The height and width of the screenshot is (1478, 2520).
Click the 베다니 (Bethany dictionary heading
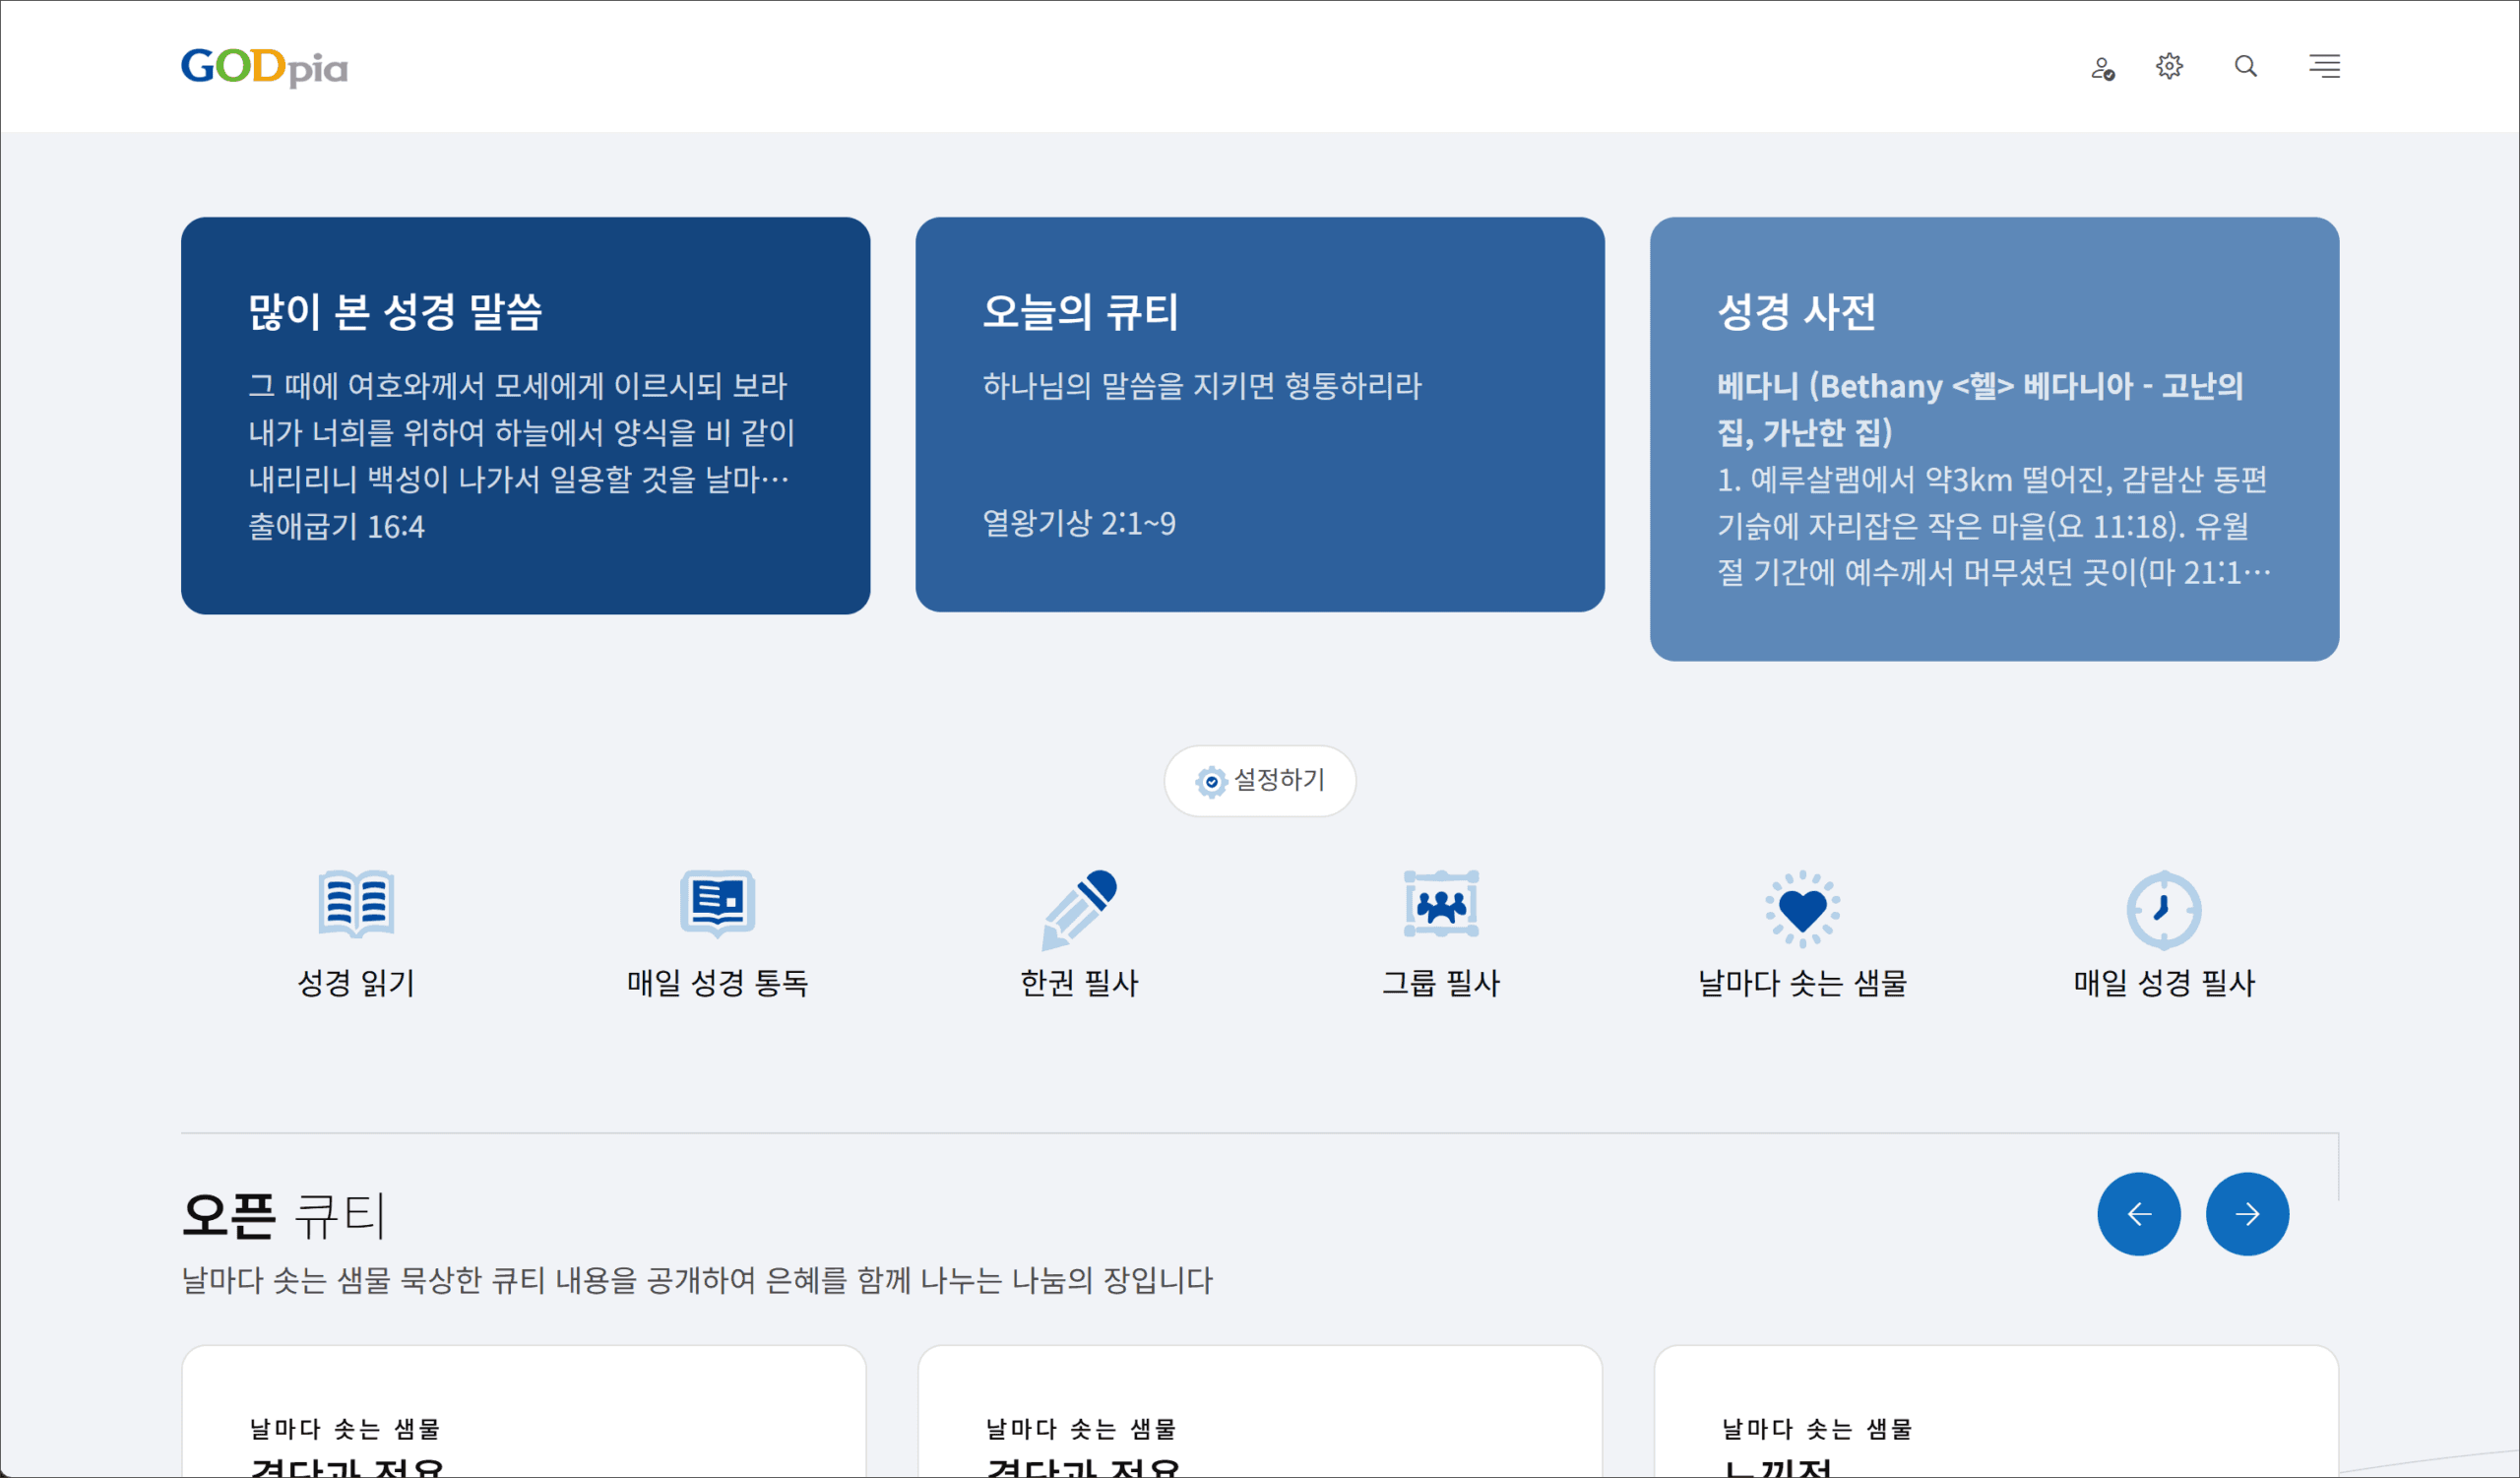pyautogui.click(x=1980, y=408)
